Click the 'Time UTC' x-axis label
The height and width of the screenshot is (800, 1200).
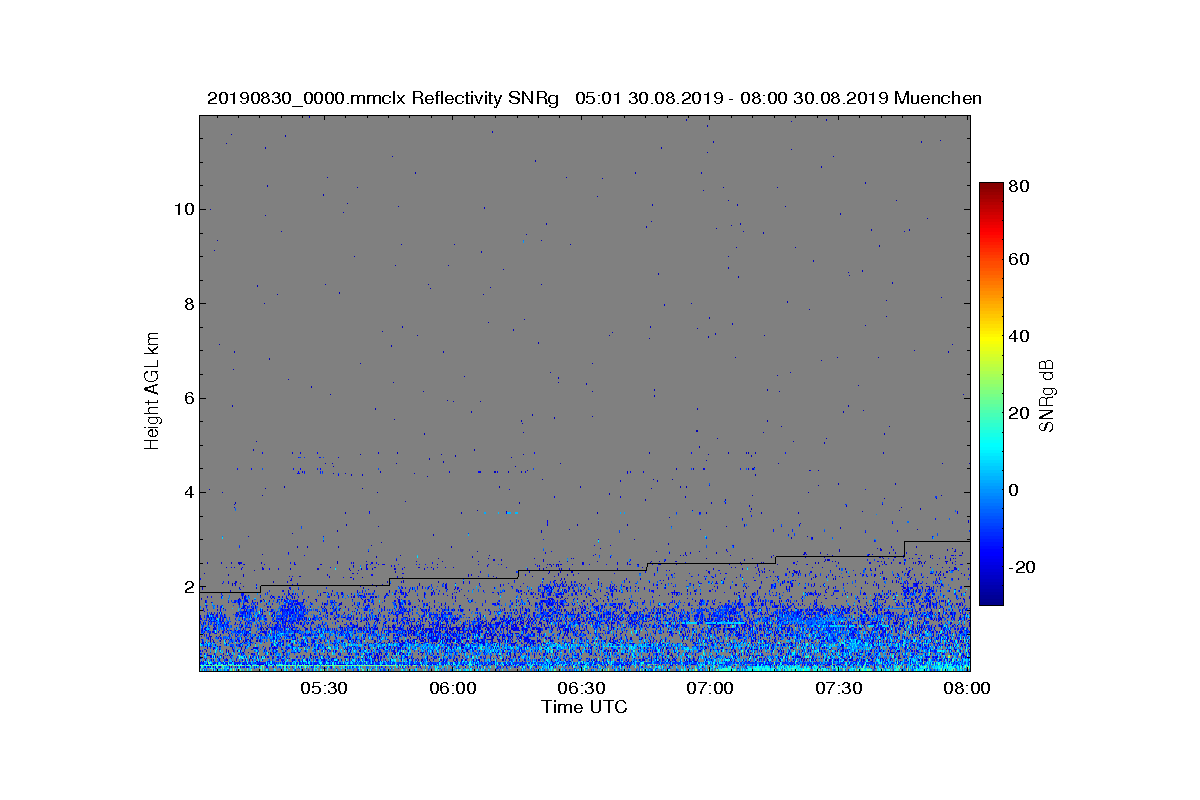[585, 707]
